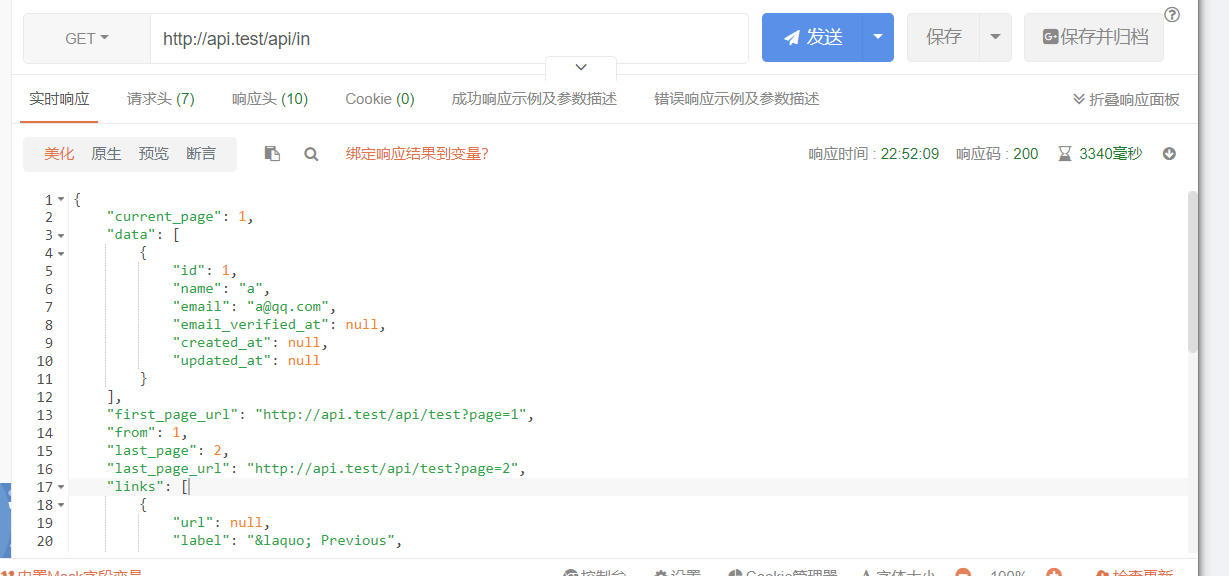
Task: Click the 保存并归档 button
Action: point(1094,38)
